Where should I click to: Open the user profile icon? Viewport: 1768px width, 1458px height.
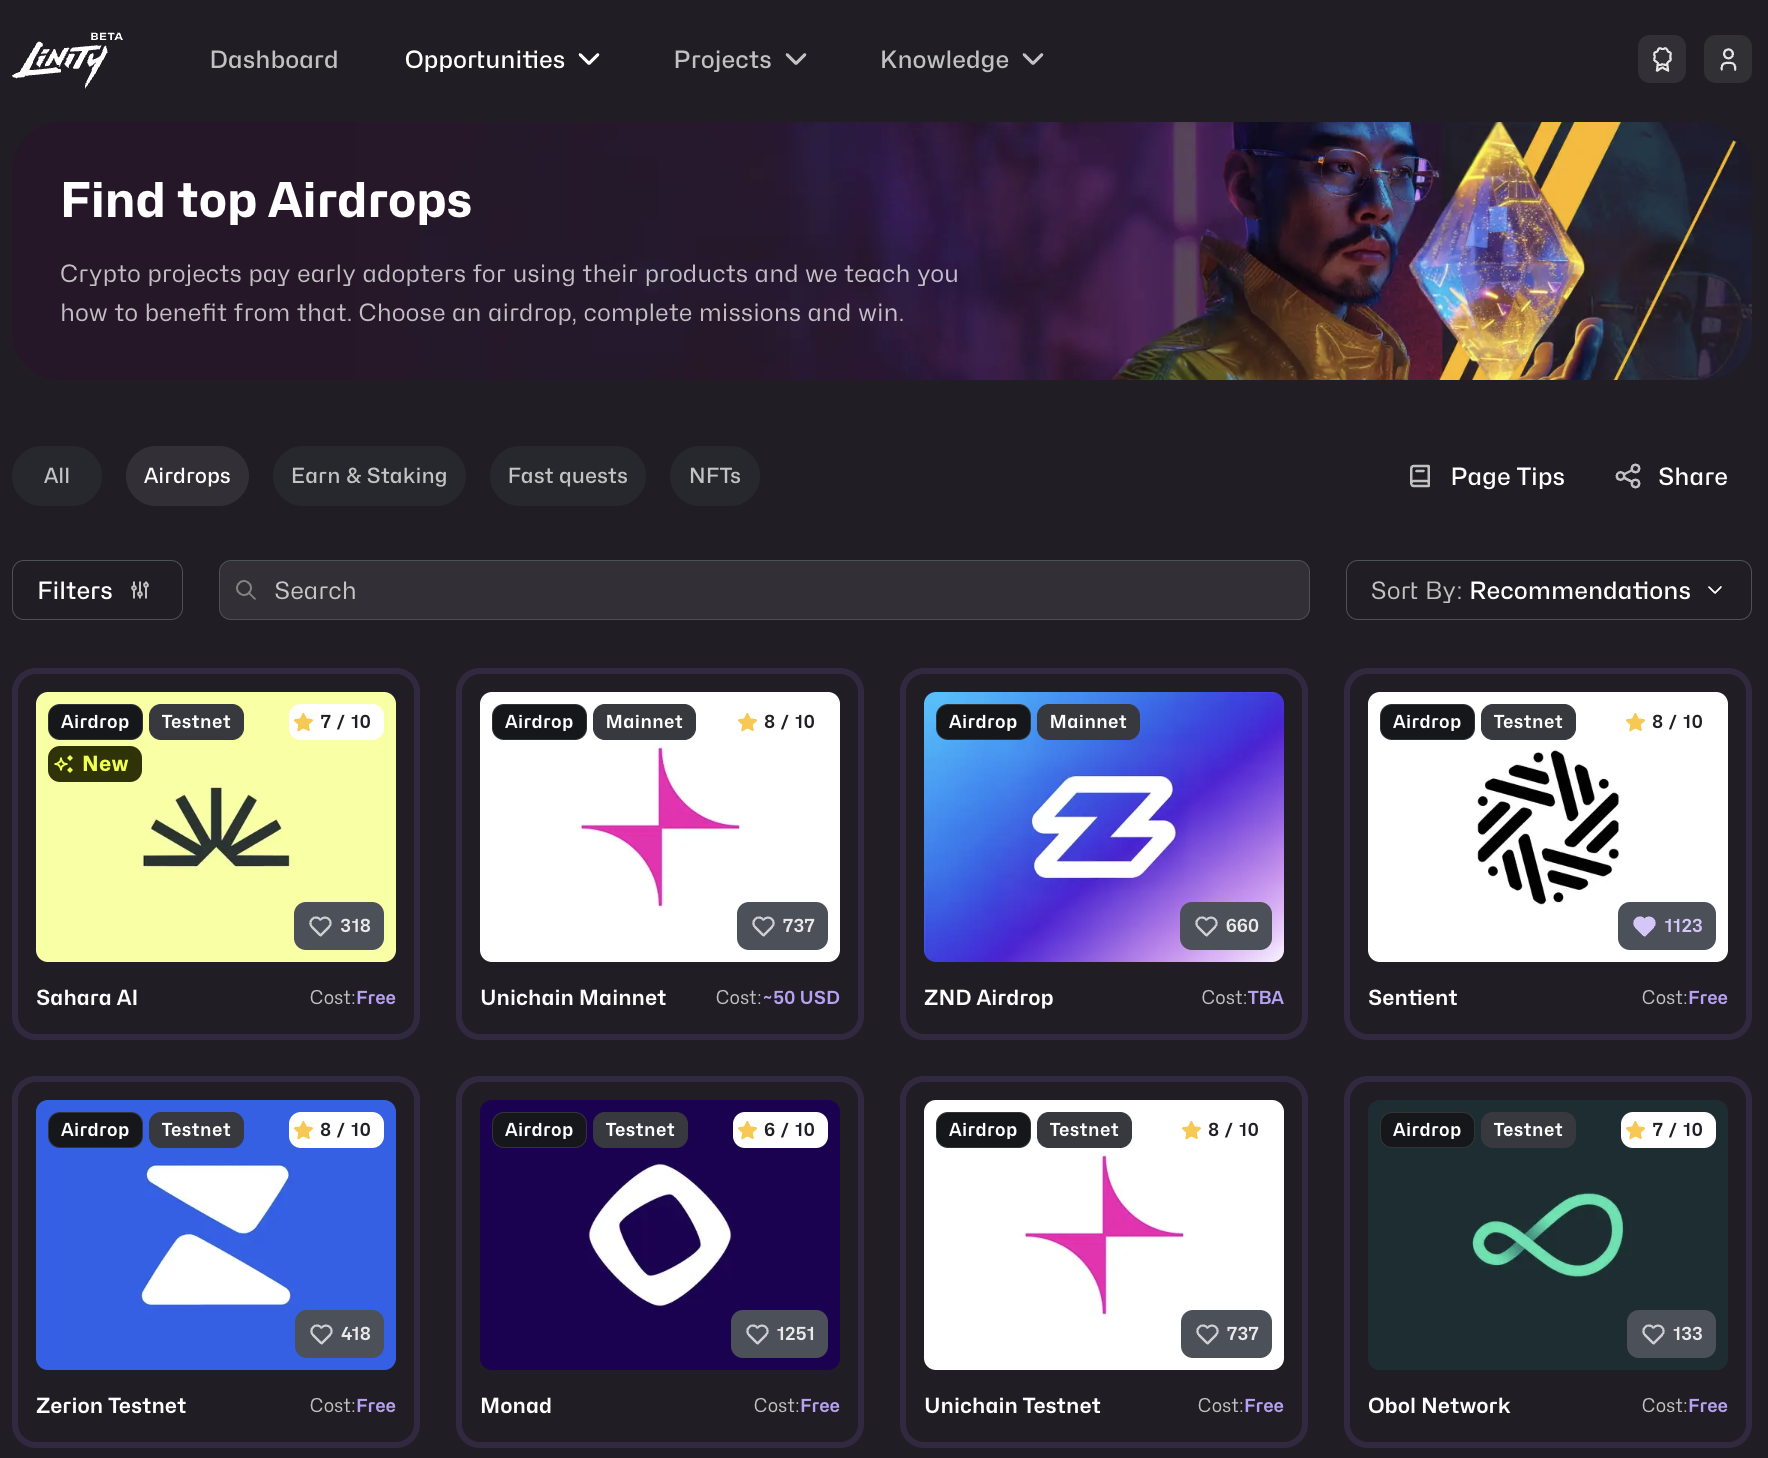point(1727,60)
